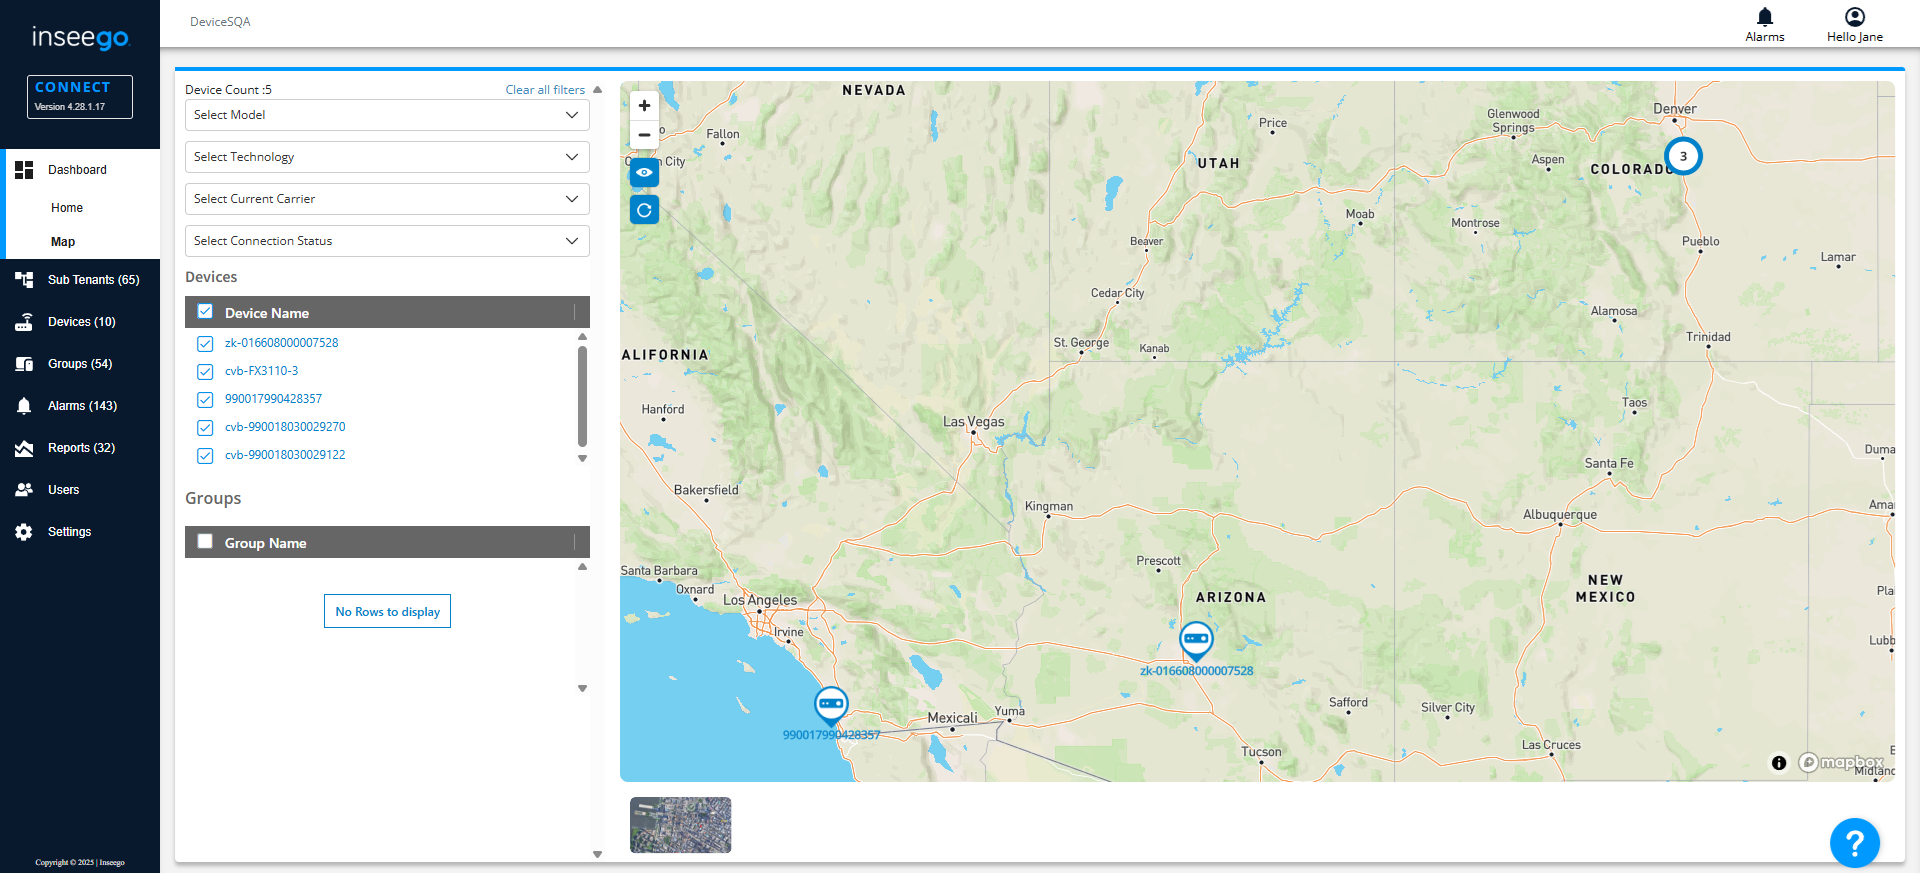Switch to satellite map thumbnail
Screen dimensions: 1920x873
tap(680, 825)
